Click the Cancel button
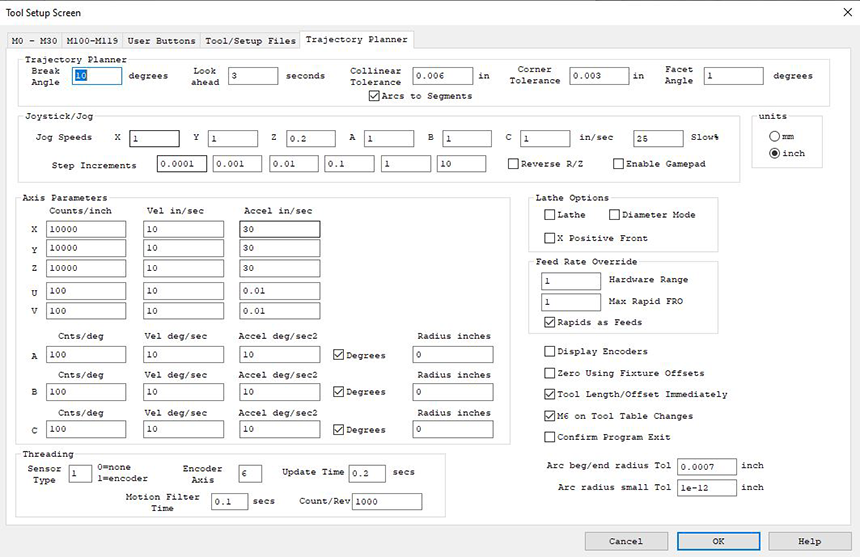This screenshot has width=860, height=557. (626, 541)
